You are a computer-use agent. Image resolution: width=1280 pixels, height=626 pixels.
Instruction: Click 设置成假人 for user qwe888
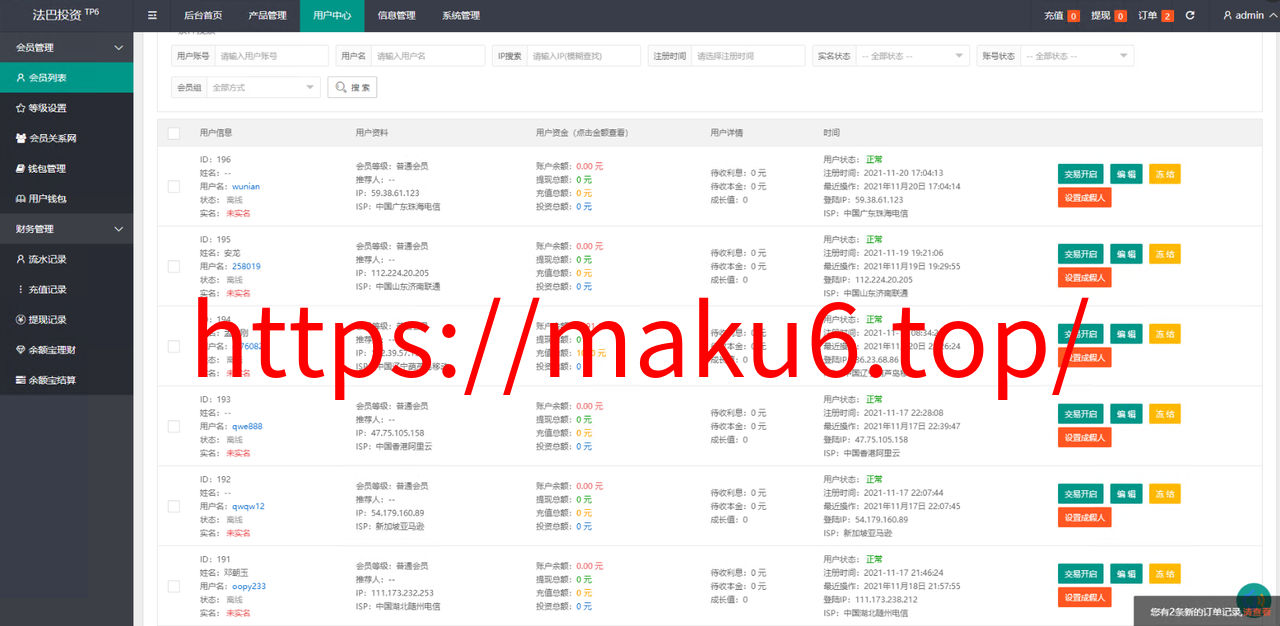[1085, 437]
